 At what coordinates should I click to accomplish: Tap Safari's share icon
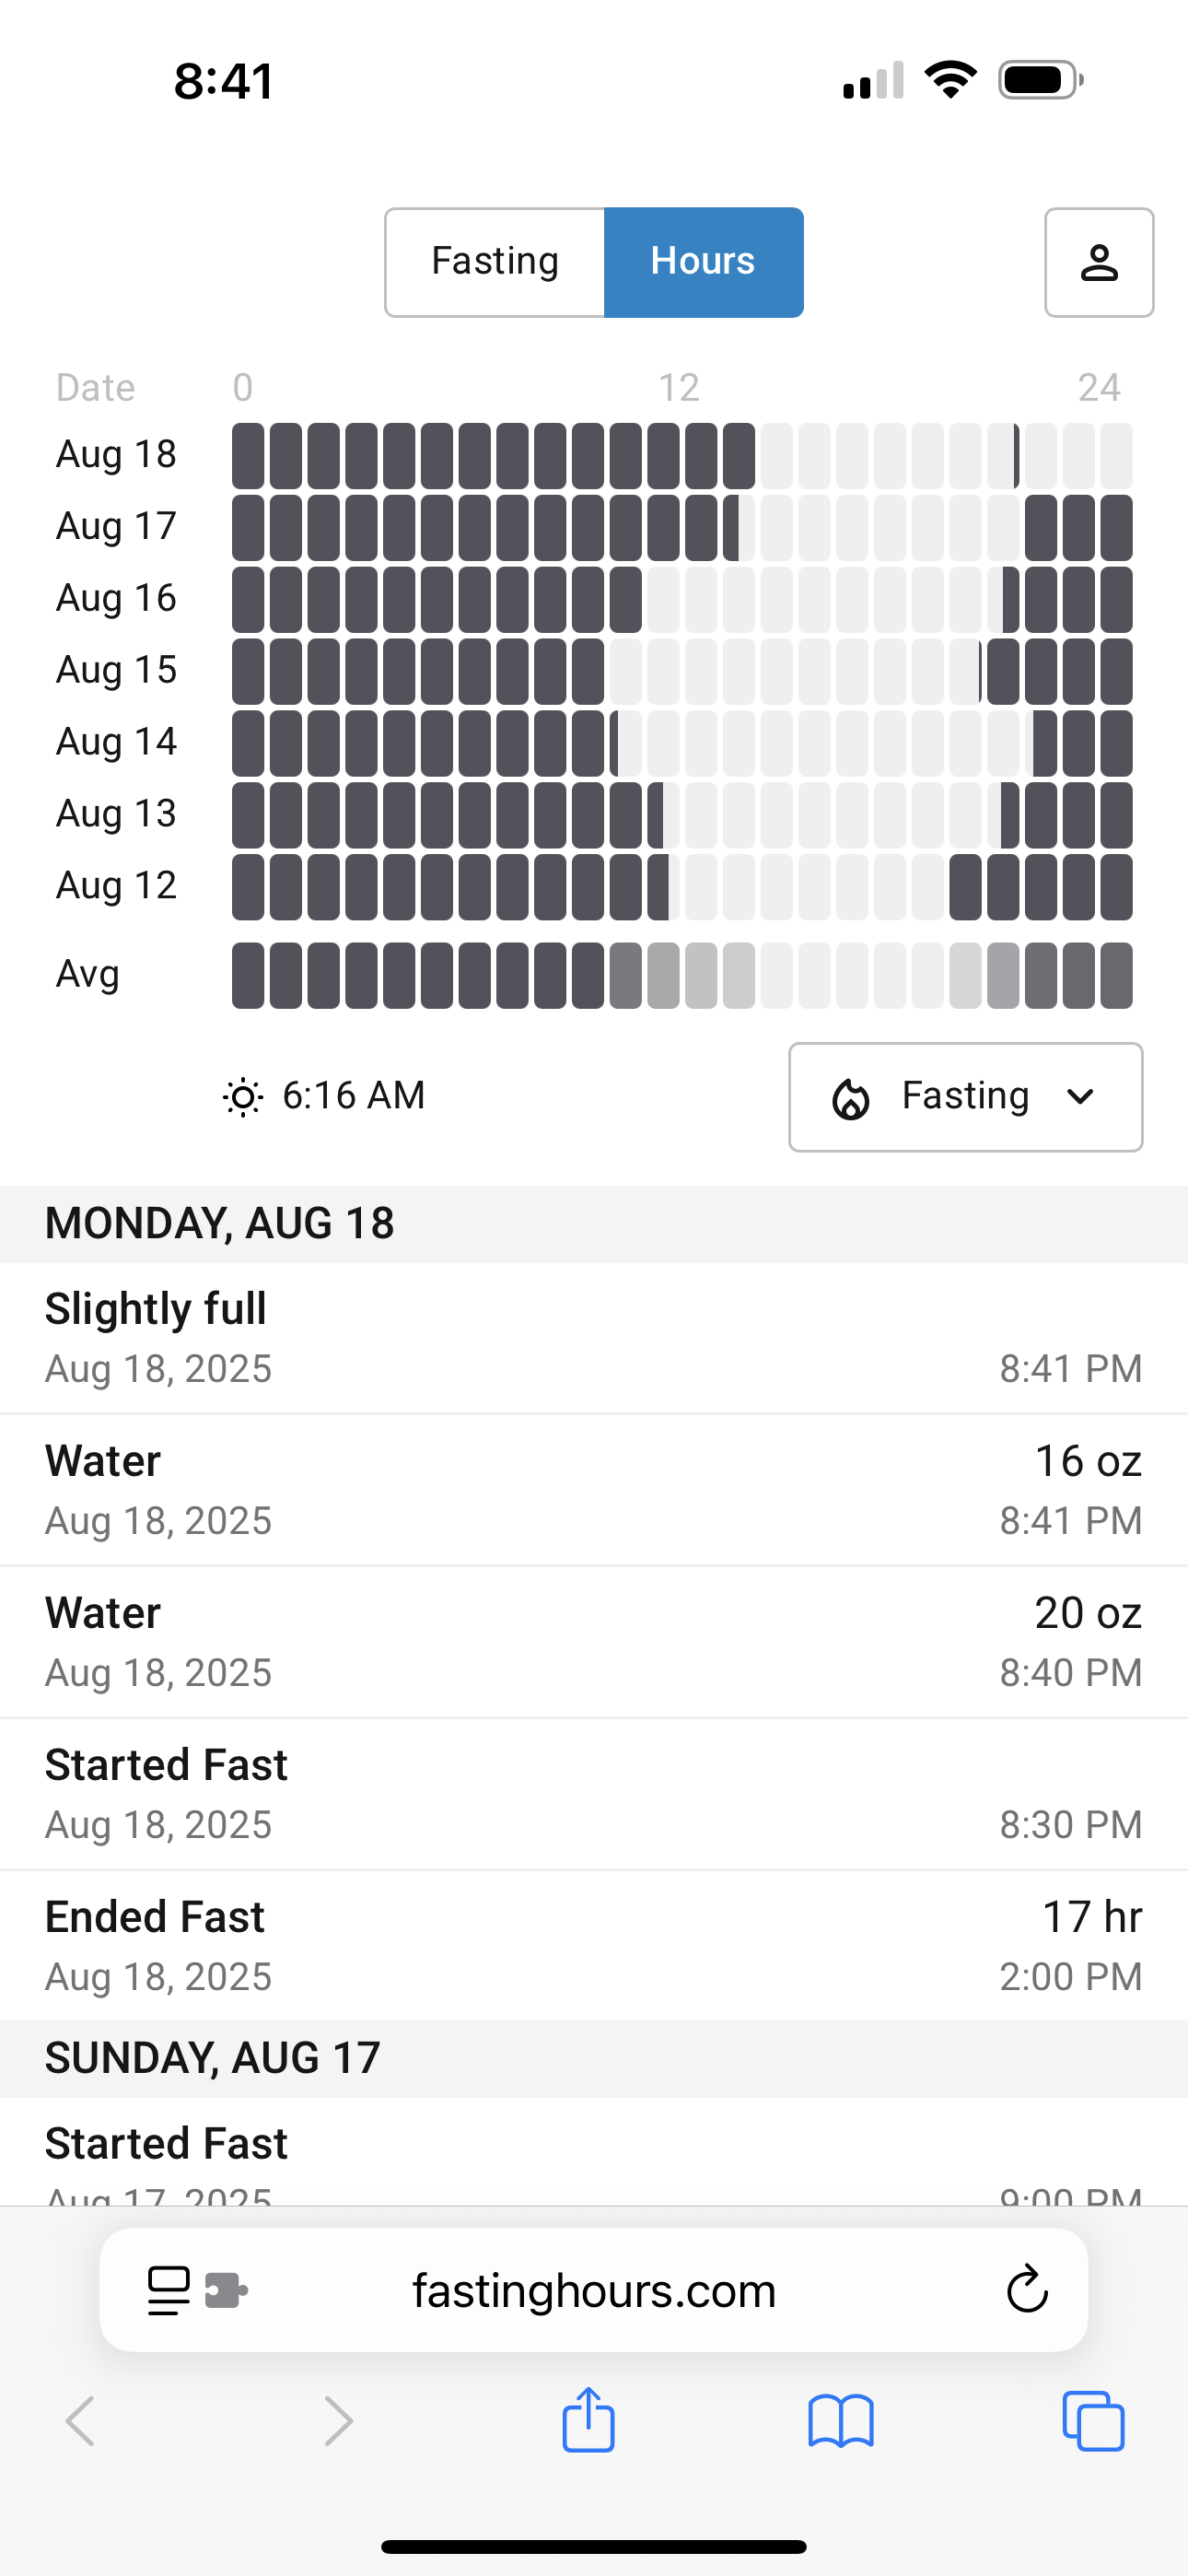pyautogui.click(x=588, y=2420)
